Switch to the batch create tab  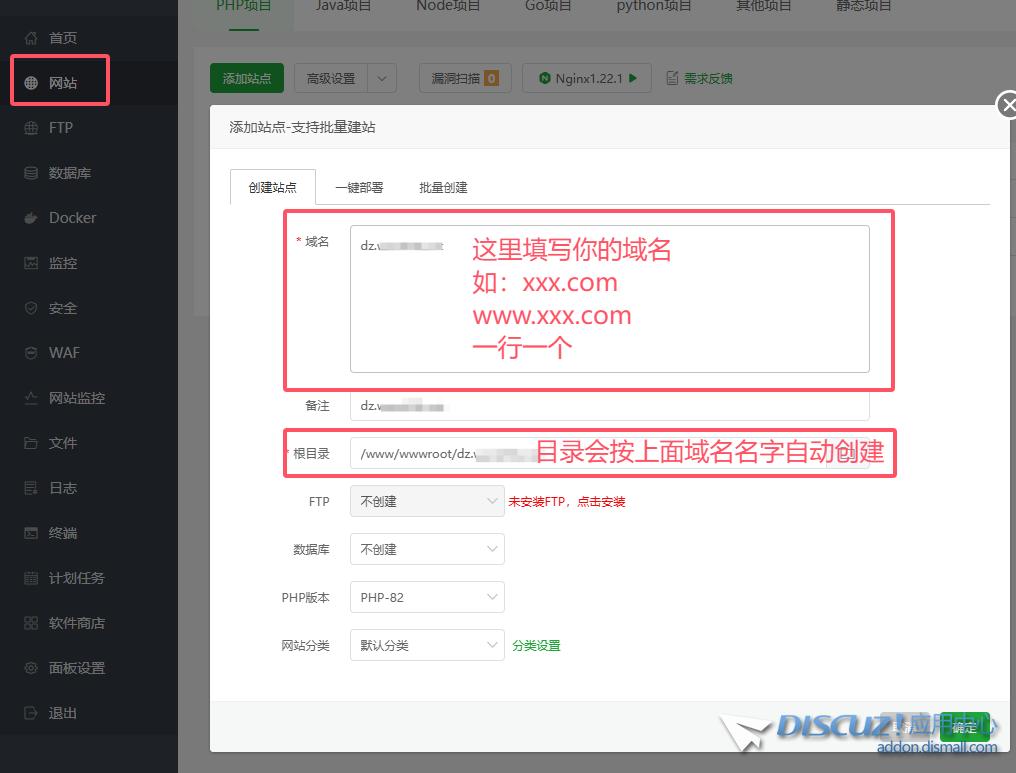443,187
